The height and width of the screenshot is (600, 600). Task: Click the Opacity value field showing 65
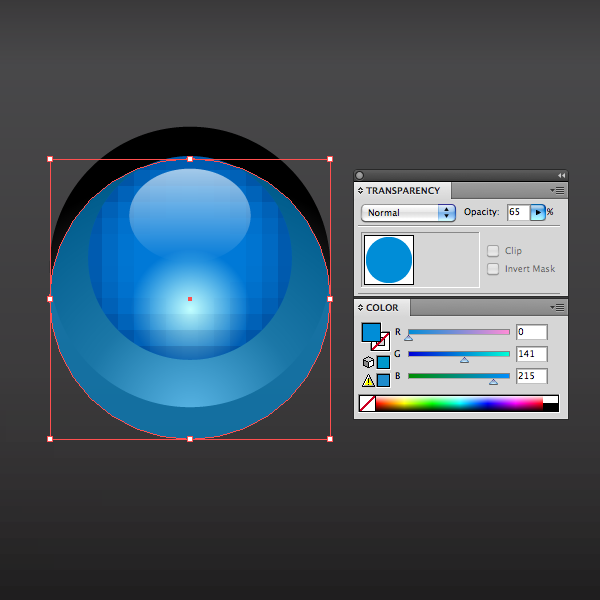(x=518, y=212)
